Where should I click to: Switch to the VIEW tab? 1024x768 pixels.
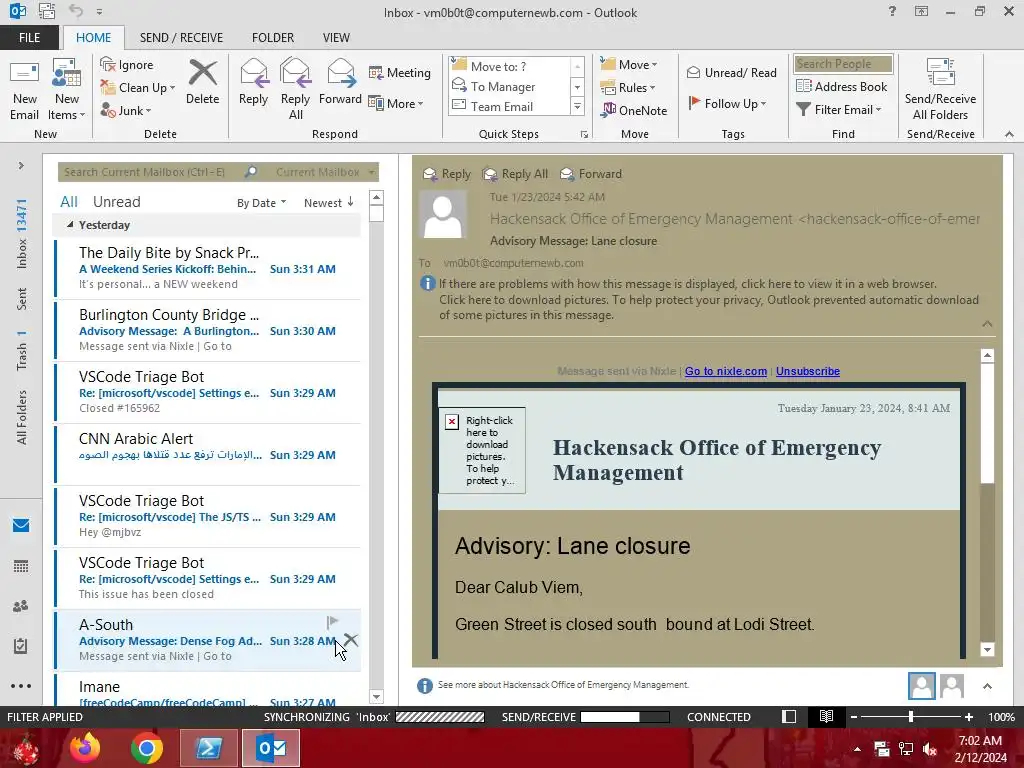tap(336, 38)
